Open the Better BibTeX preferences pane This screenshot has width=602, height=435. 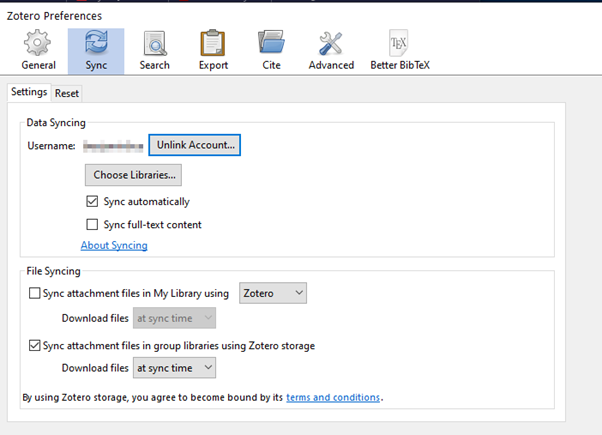(x=400, y=50)
